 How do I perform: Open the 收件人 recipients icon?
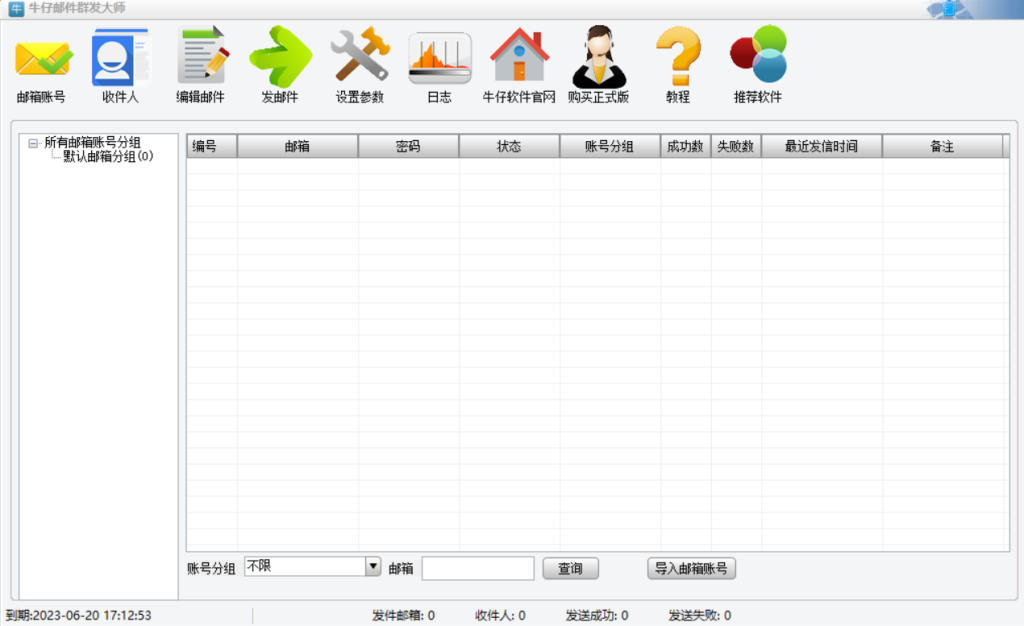[120, 60]
